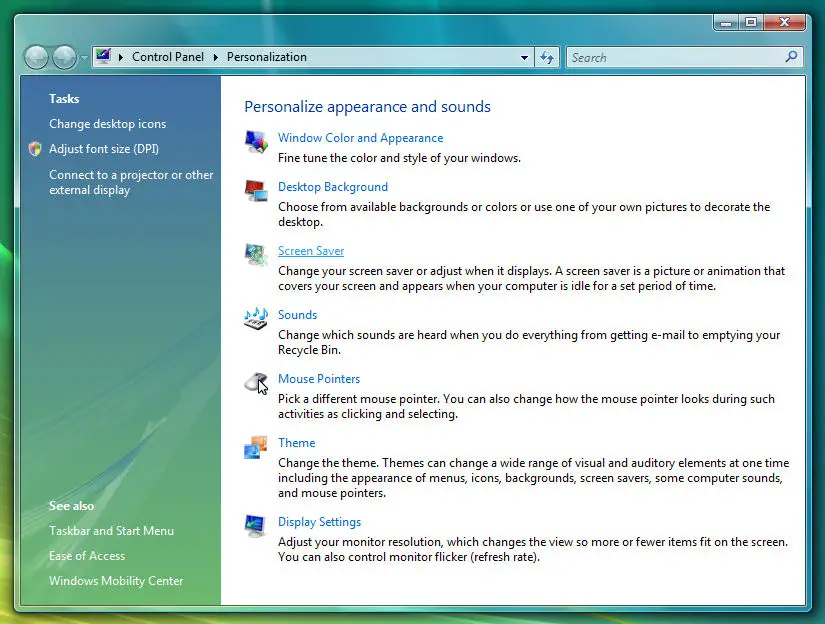Close the Personalization window

tap(784, 23)
